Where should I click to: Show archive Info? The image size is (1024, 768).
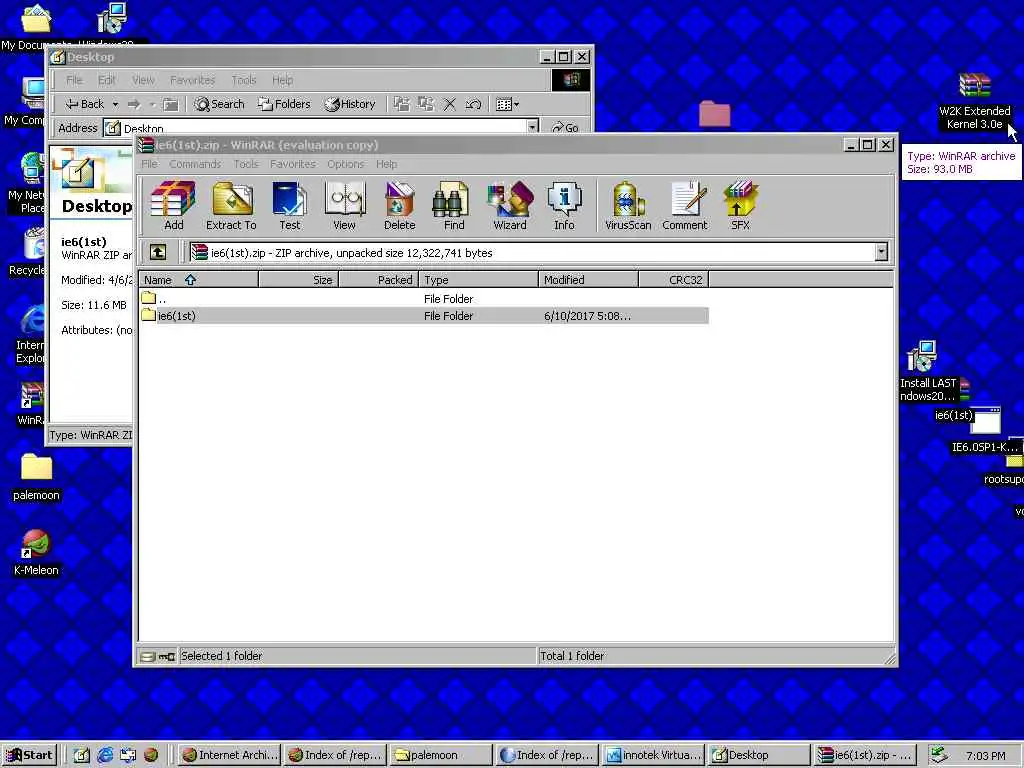coord(564,206)
